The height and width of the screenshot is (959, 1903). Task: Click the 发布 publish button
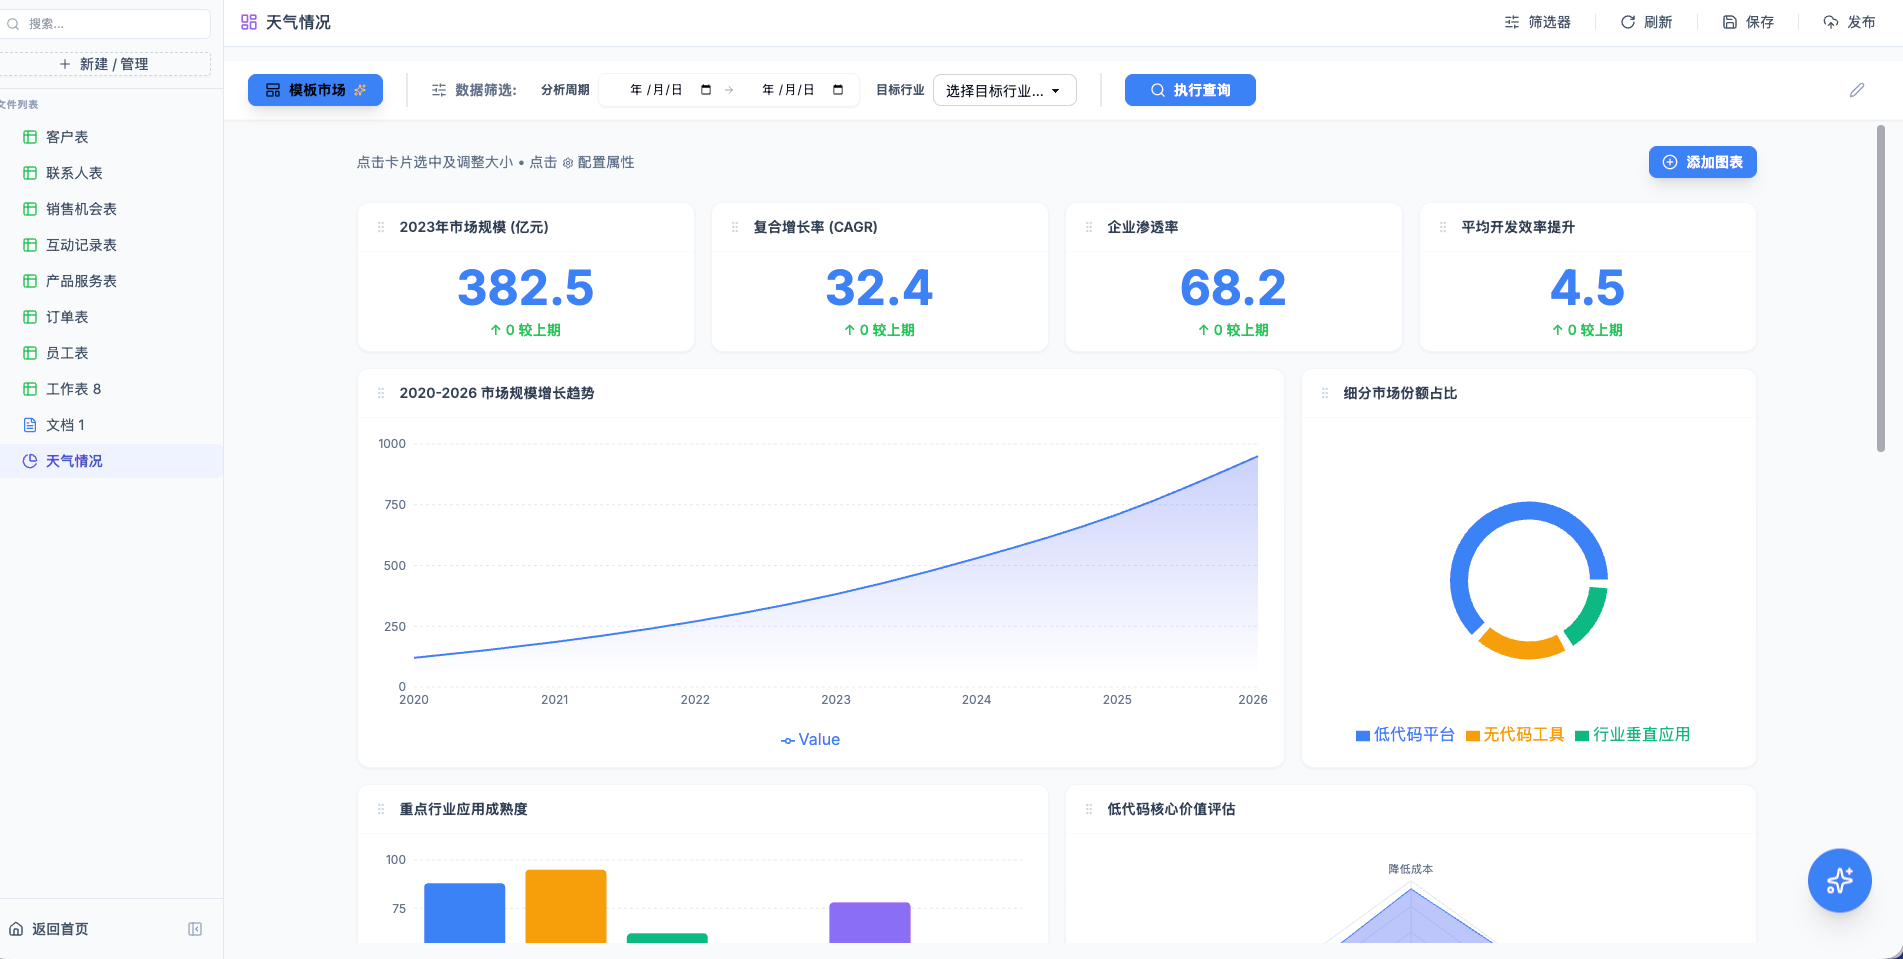[1850, 22]
